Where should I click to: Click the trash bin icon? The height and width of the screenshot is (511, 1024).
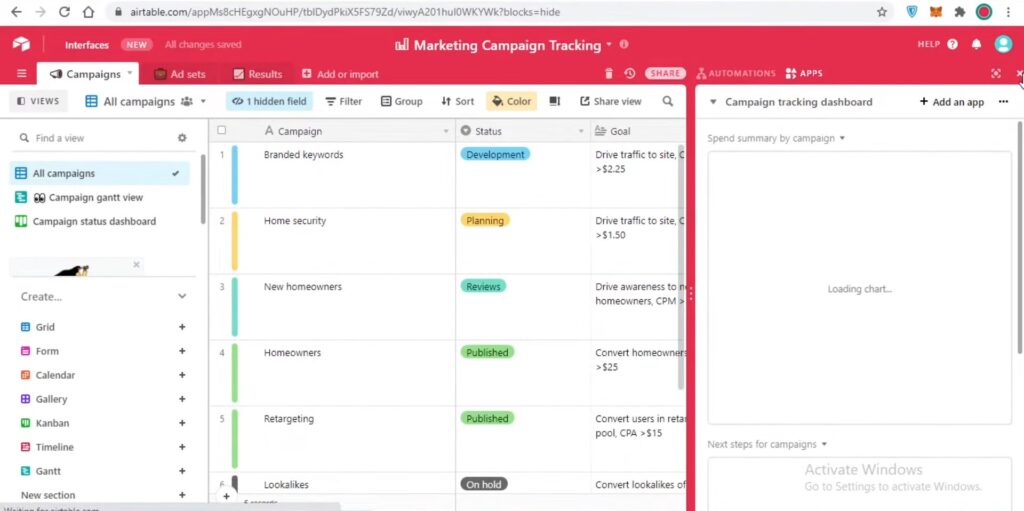pos(609,74)
